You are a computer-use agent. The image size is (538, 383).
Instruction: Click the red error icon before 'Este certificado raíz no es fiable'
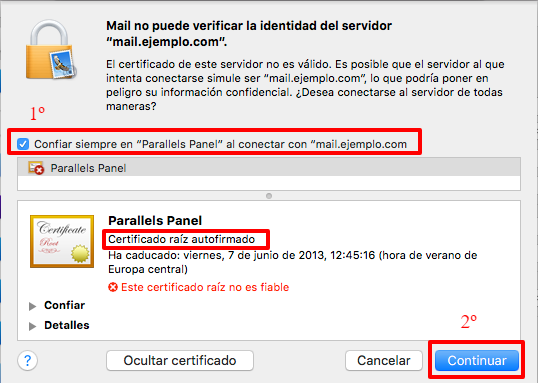click(x=113, y=287)
